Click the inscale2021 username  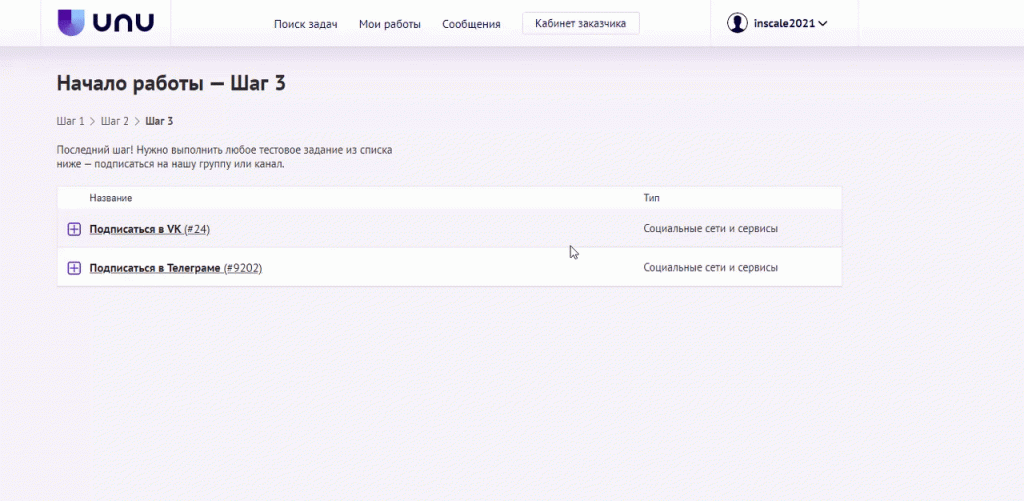coord(784,24)
